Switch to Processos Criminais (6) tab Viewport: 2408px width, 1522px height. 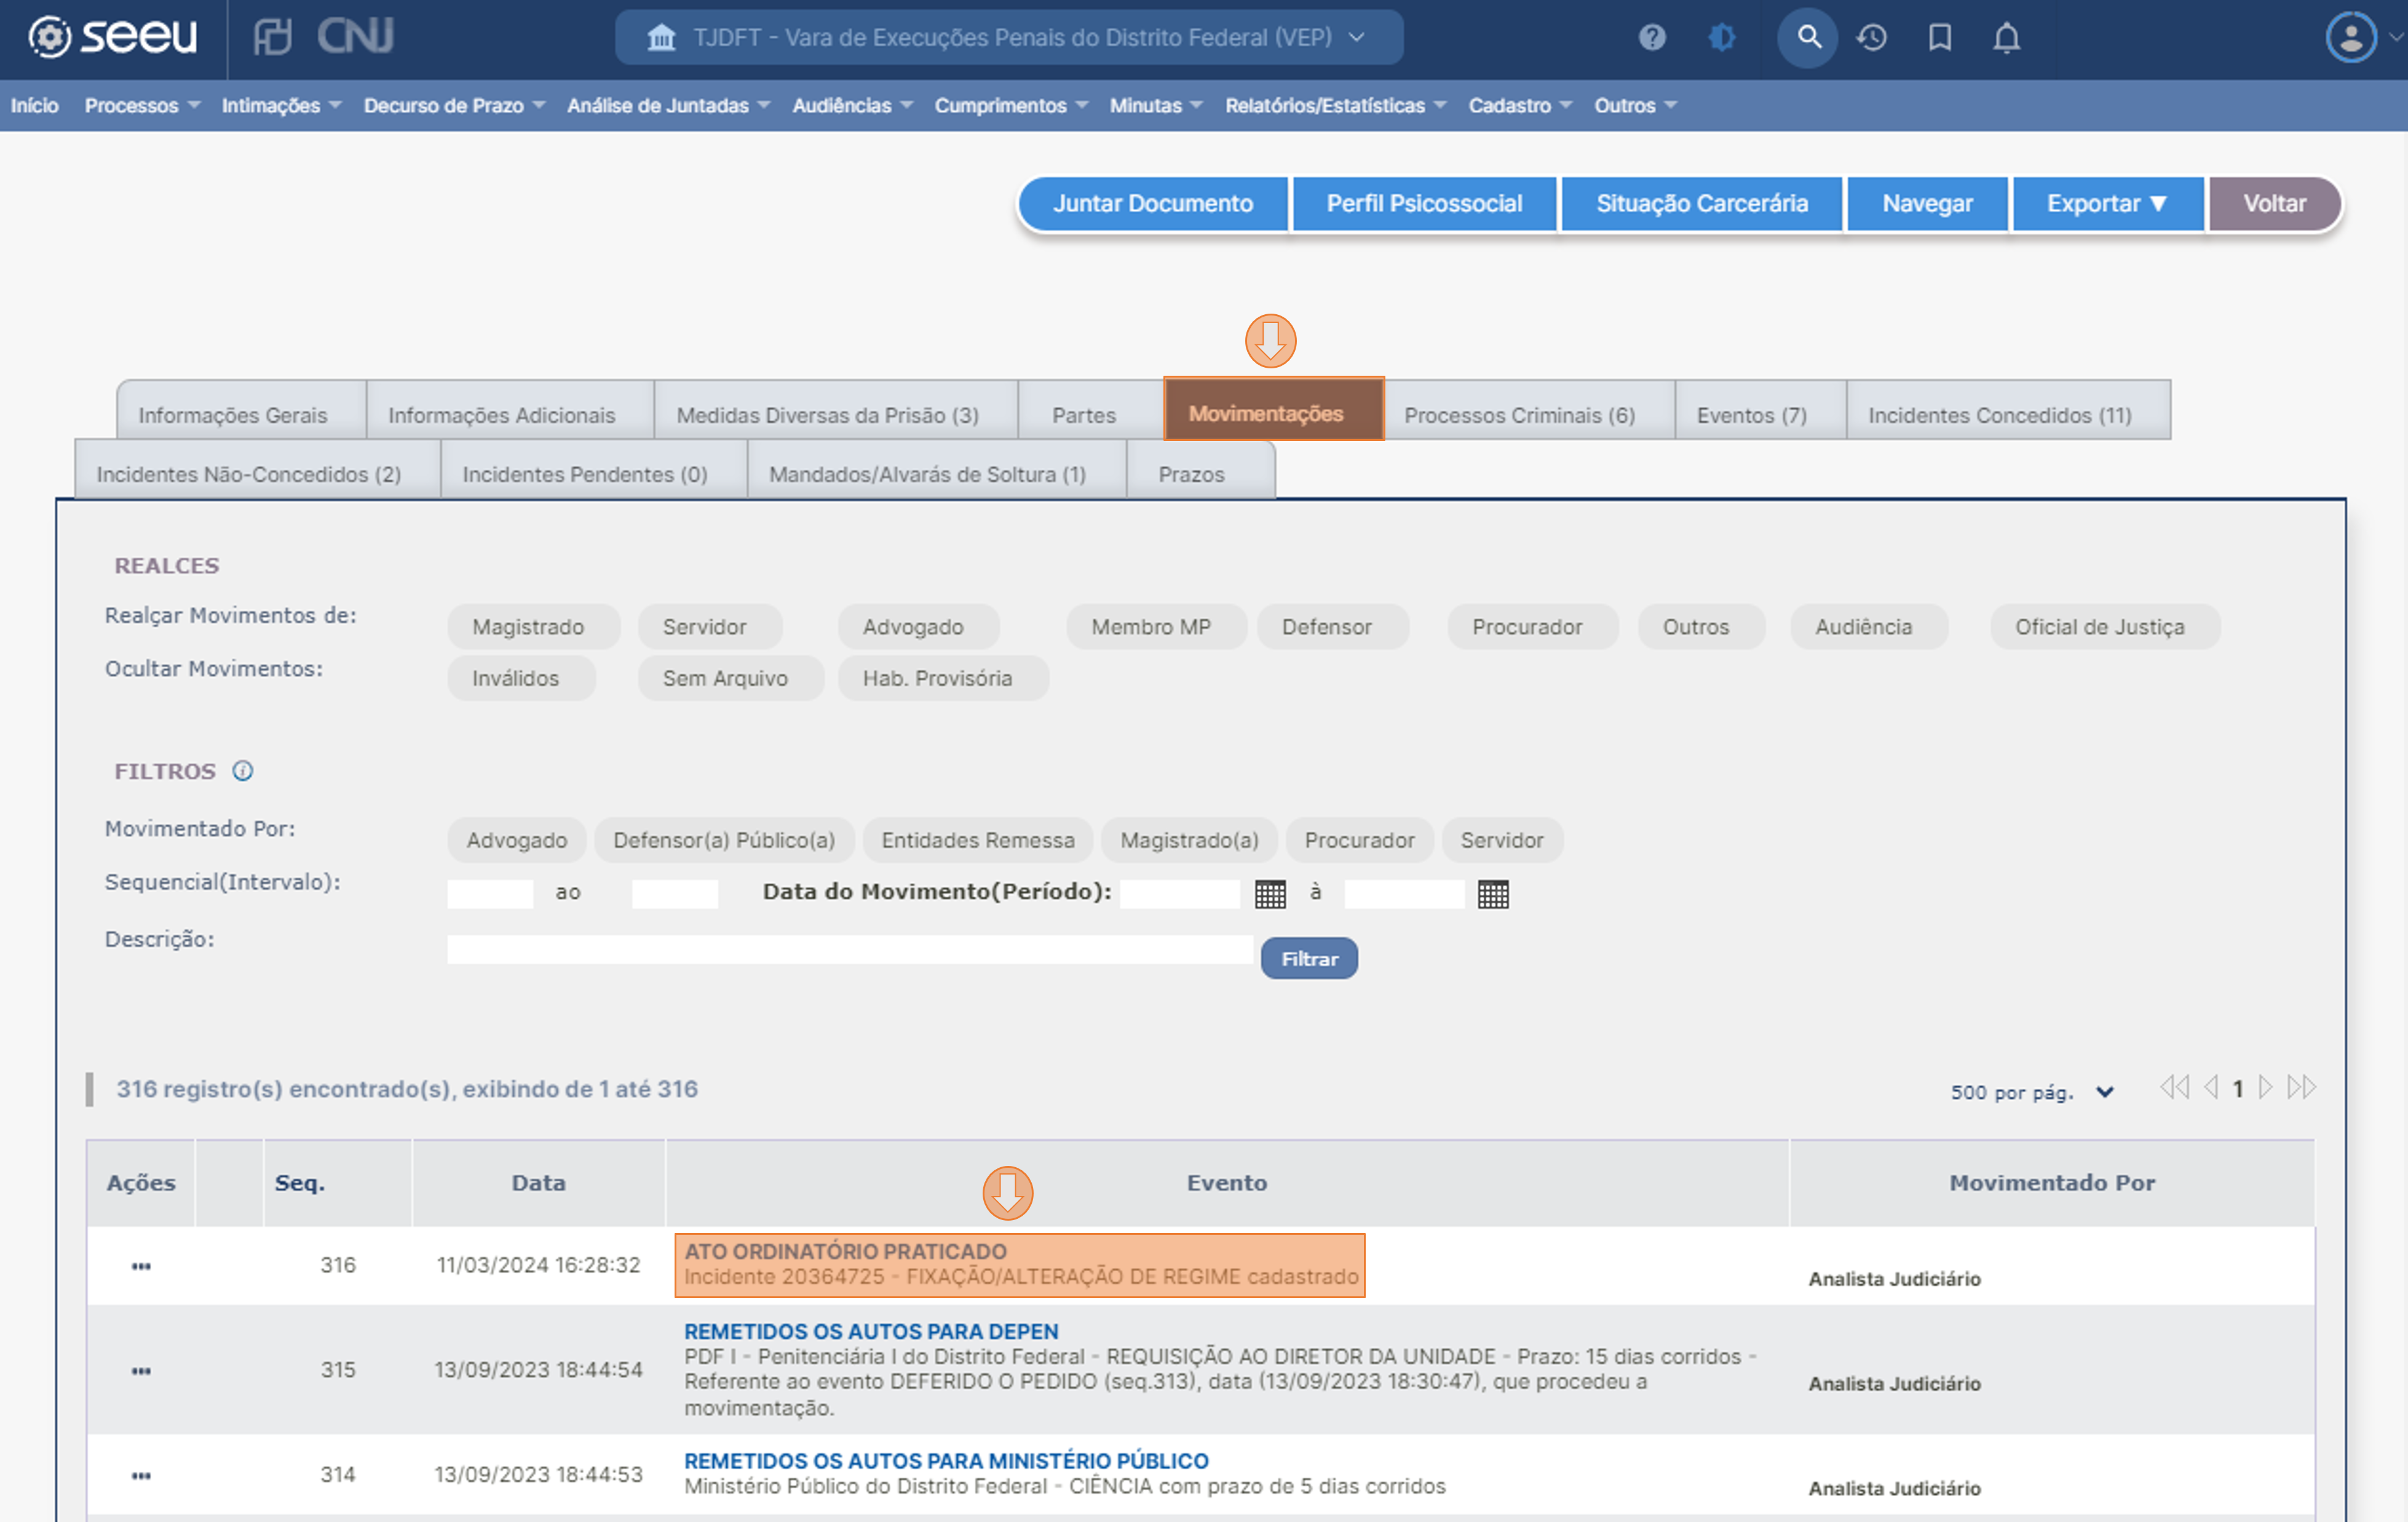[x=1519, y=415]
